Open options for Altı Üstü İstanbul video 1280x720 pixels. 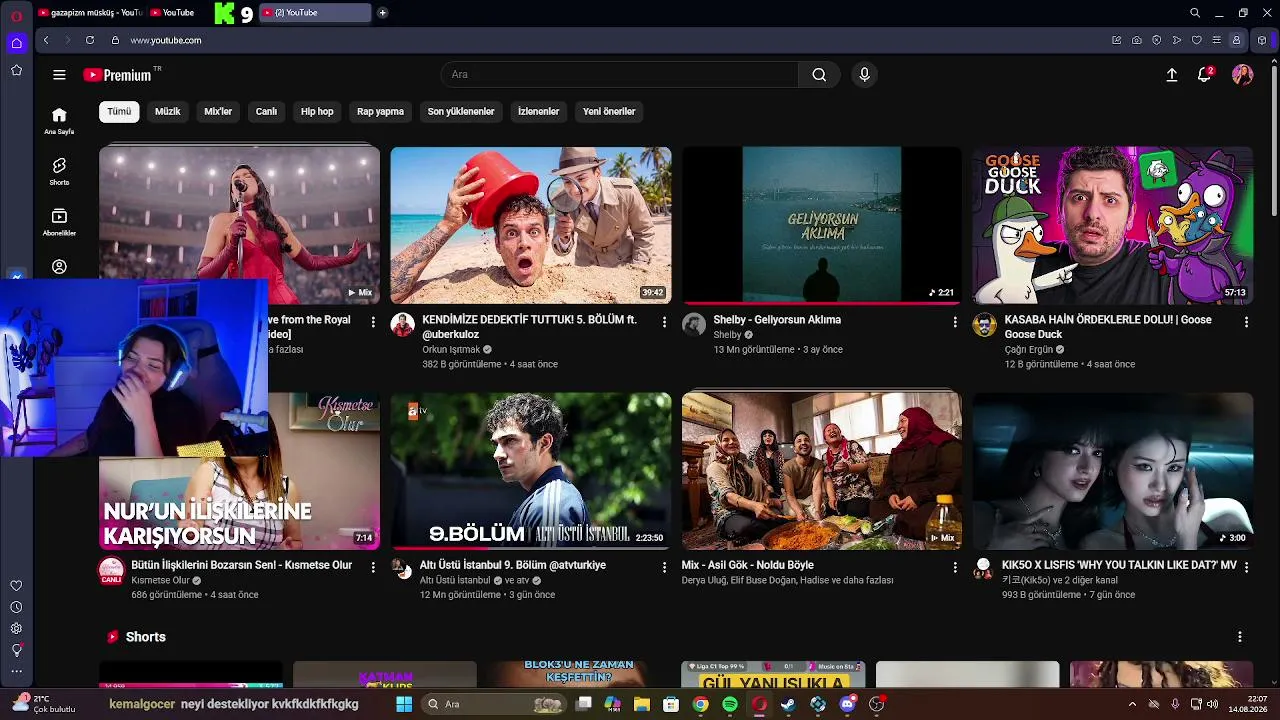point(664,567)
